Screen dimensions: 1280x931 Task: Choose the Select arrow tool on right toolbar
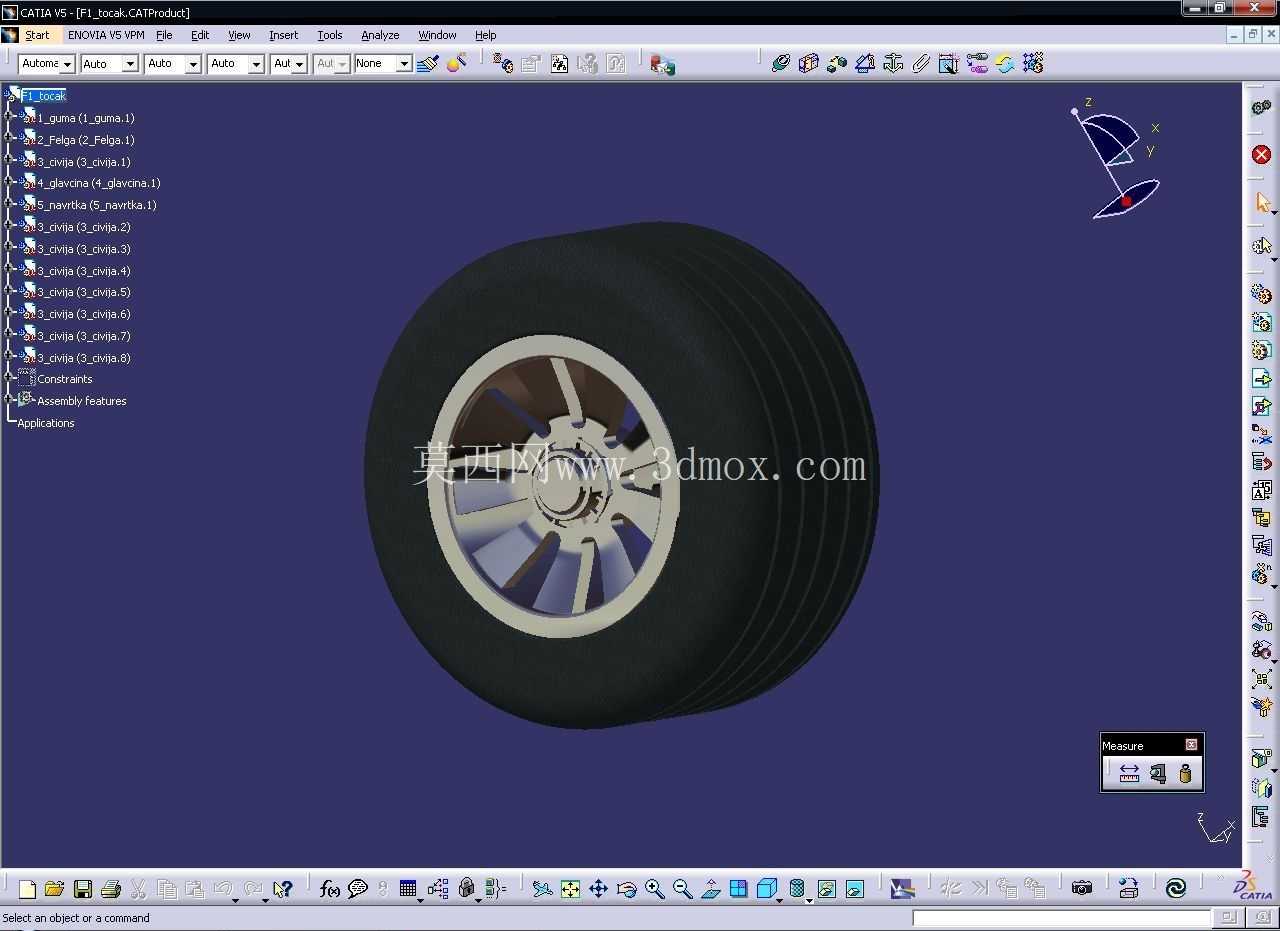click(1261, 203)
